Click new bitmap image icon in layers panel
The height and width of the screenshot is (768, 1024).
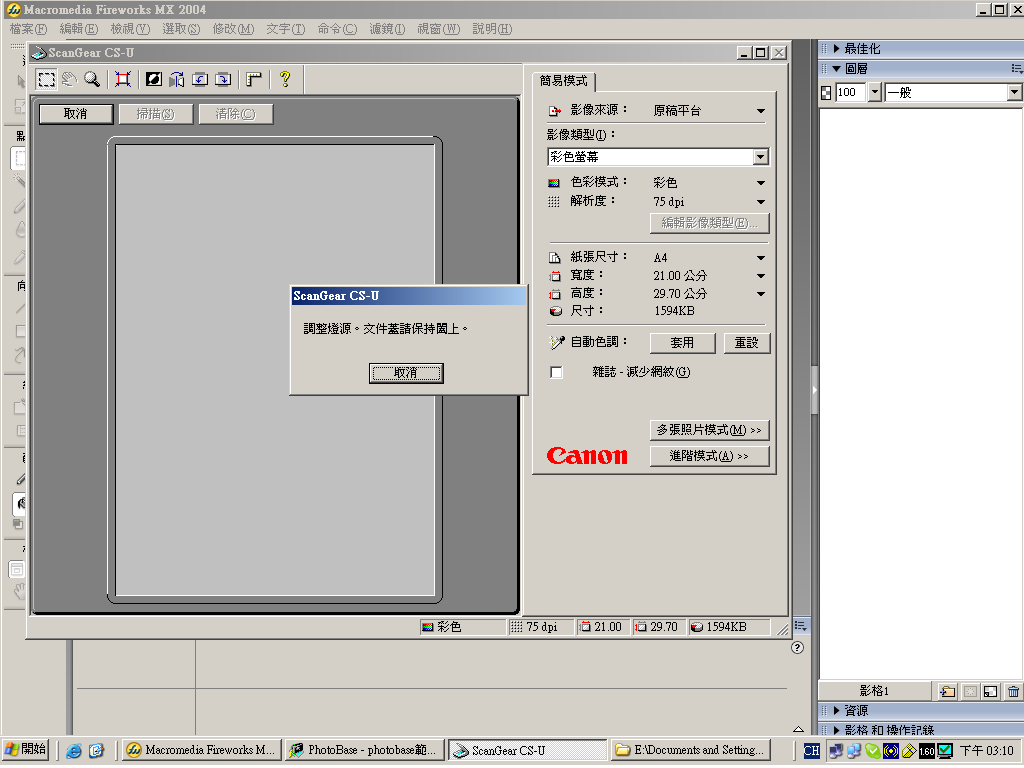coord(991,691)
